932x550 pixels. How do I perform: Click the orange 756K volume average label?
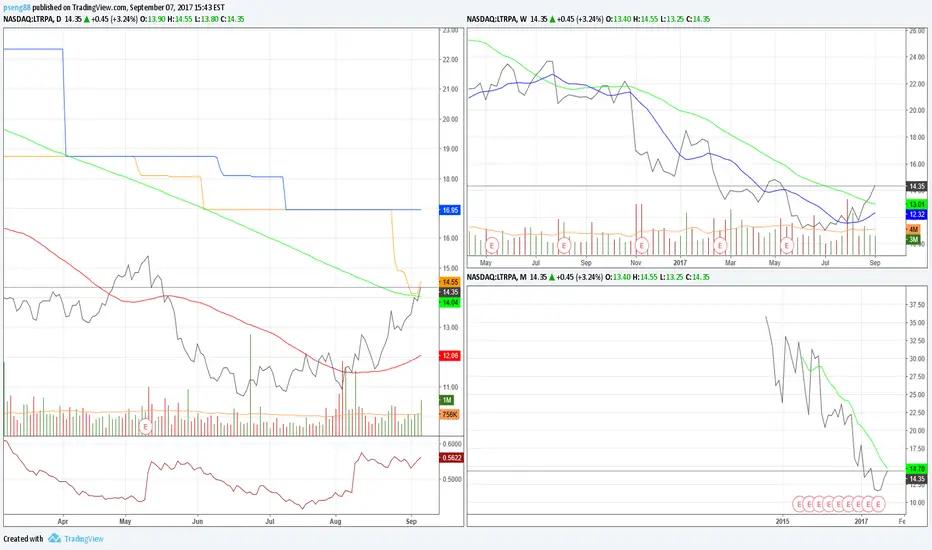click(449, 414)
